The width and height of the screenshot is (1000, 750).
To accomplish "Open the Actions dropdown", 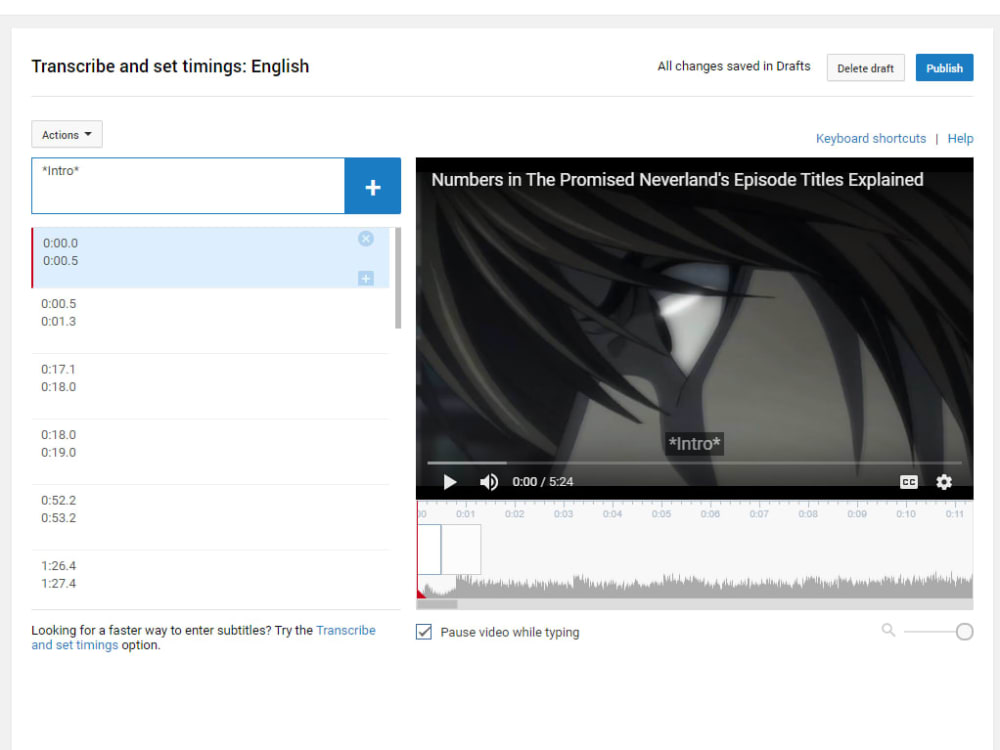I will tap(67, 135).
